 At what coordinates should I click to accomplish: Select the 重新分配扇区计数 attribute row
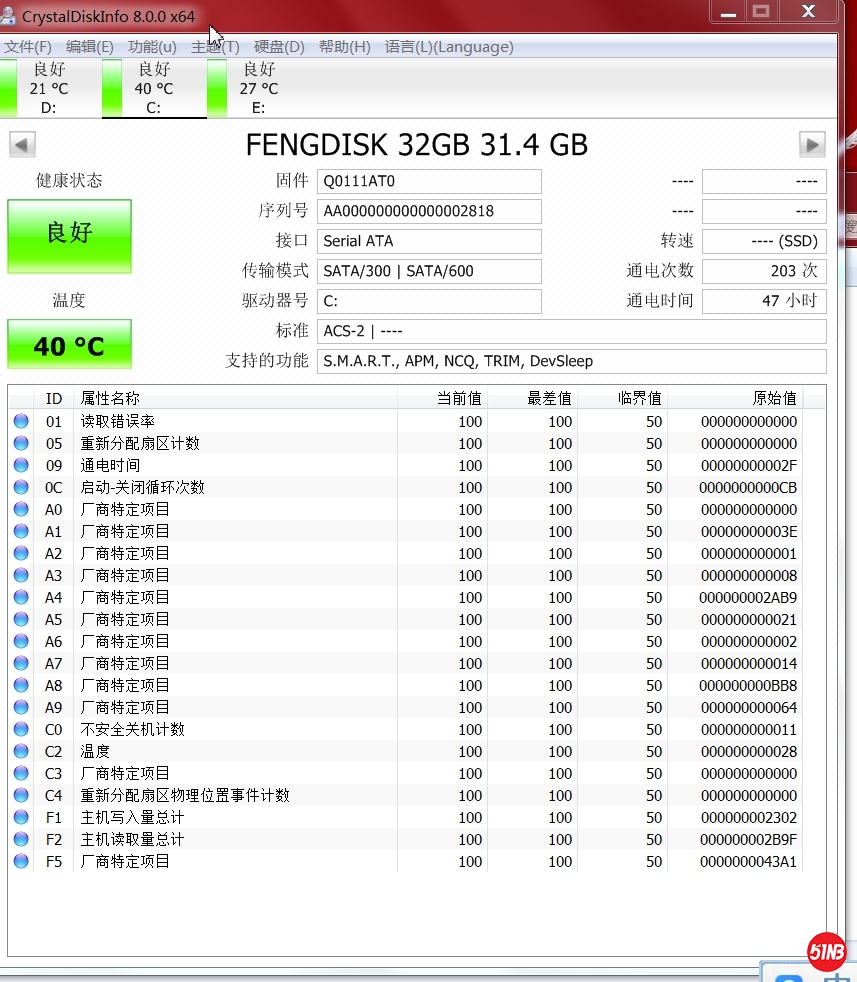pos(140,444)
